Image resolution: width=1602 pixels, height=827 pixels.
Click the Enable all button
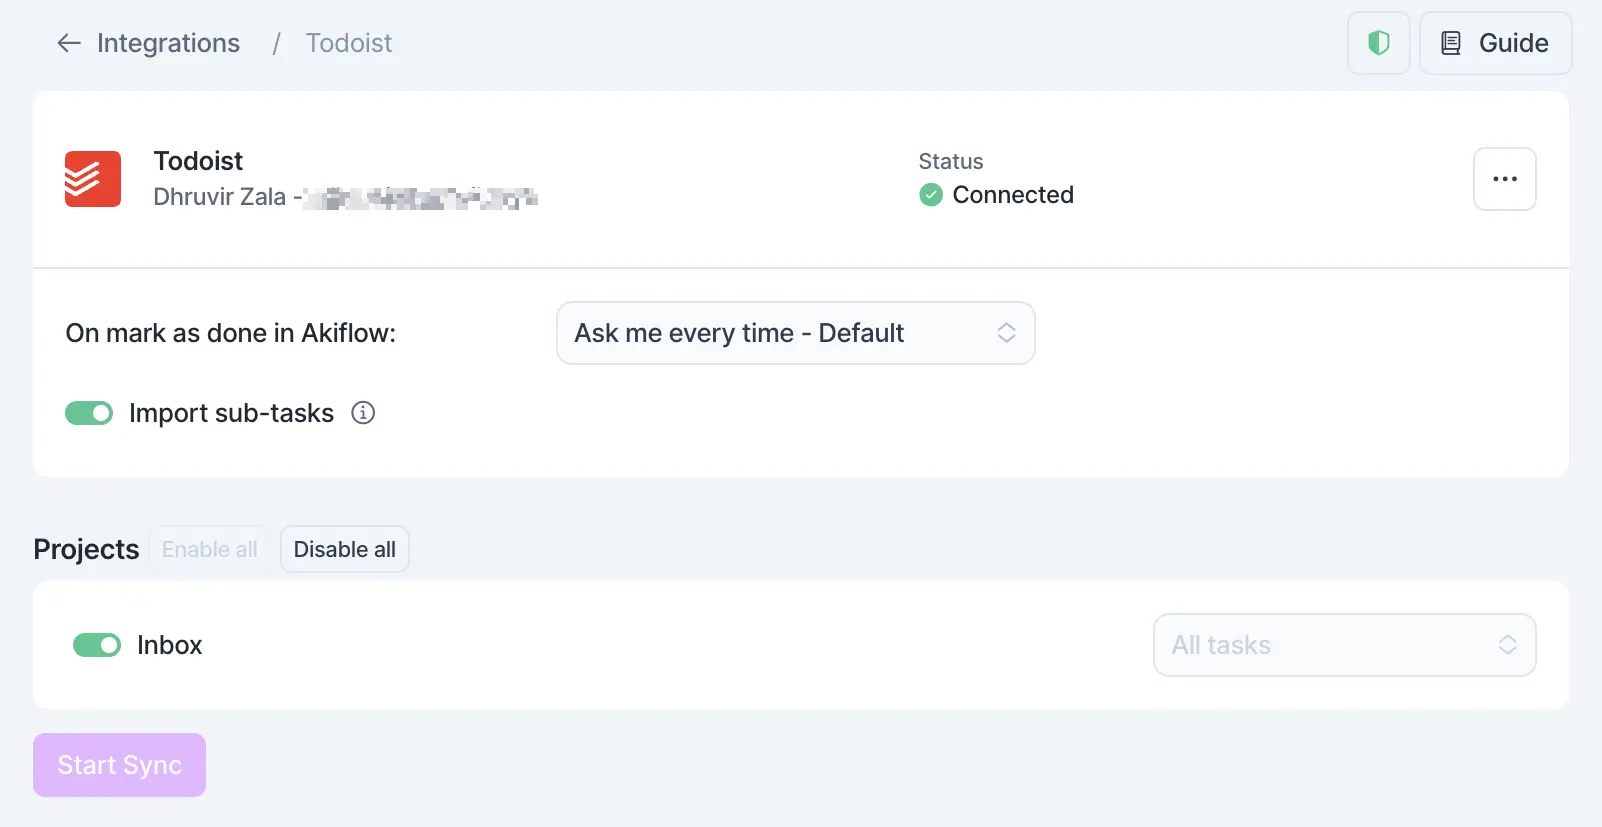click(x=208, y=549)
